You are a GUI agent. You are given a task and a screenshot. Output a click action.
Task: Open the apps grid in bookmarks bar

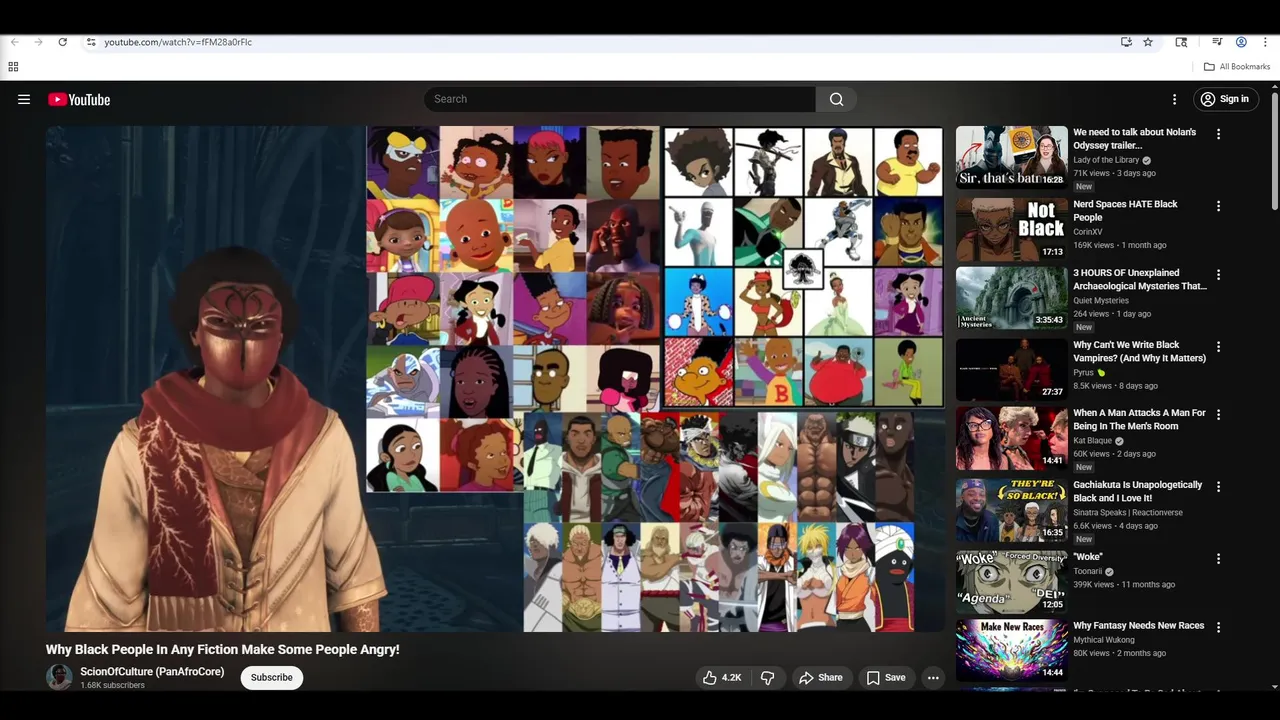point(13,67)
